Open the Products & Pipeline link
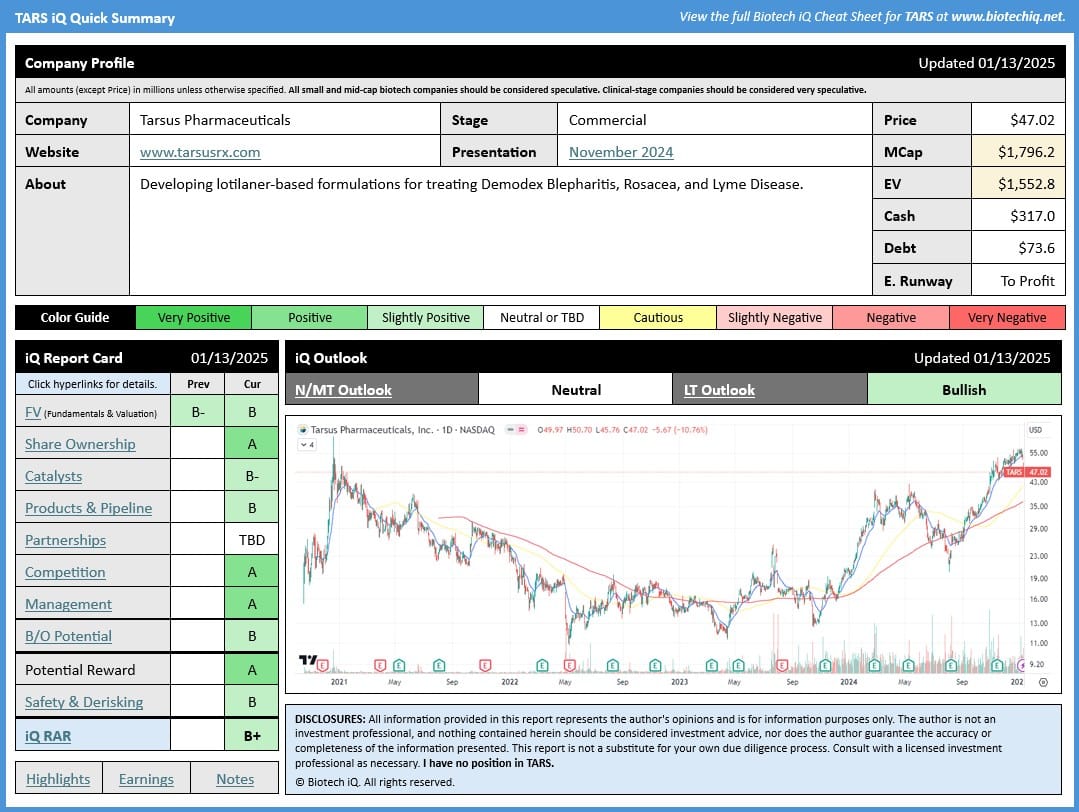 (88, 508)
